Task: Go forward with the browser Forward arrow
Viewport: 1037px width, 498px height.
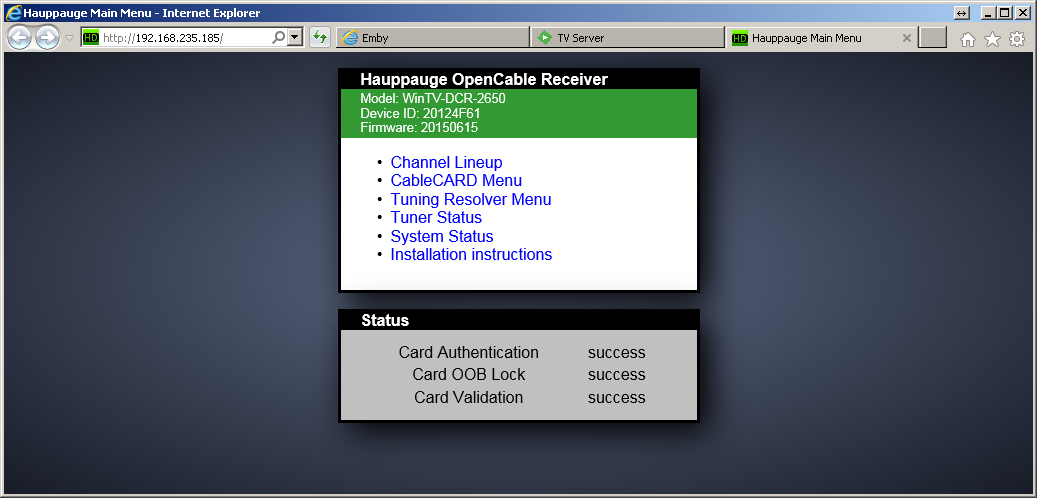Action: (47, 38)
